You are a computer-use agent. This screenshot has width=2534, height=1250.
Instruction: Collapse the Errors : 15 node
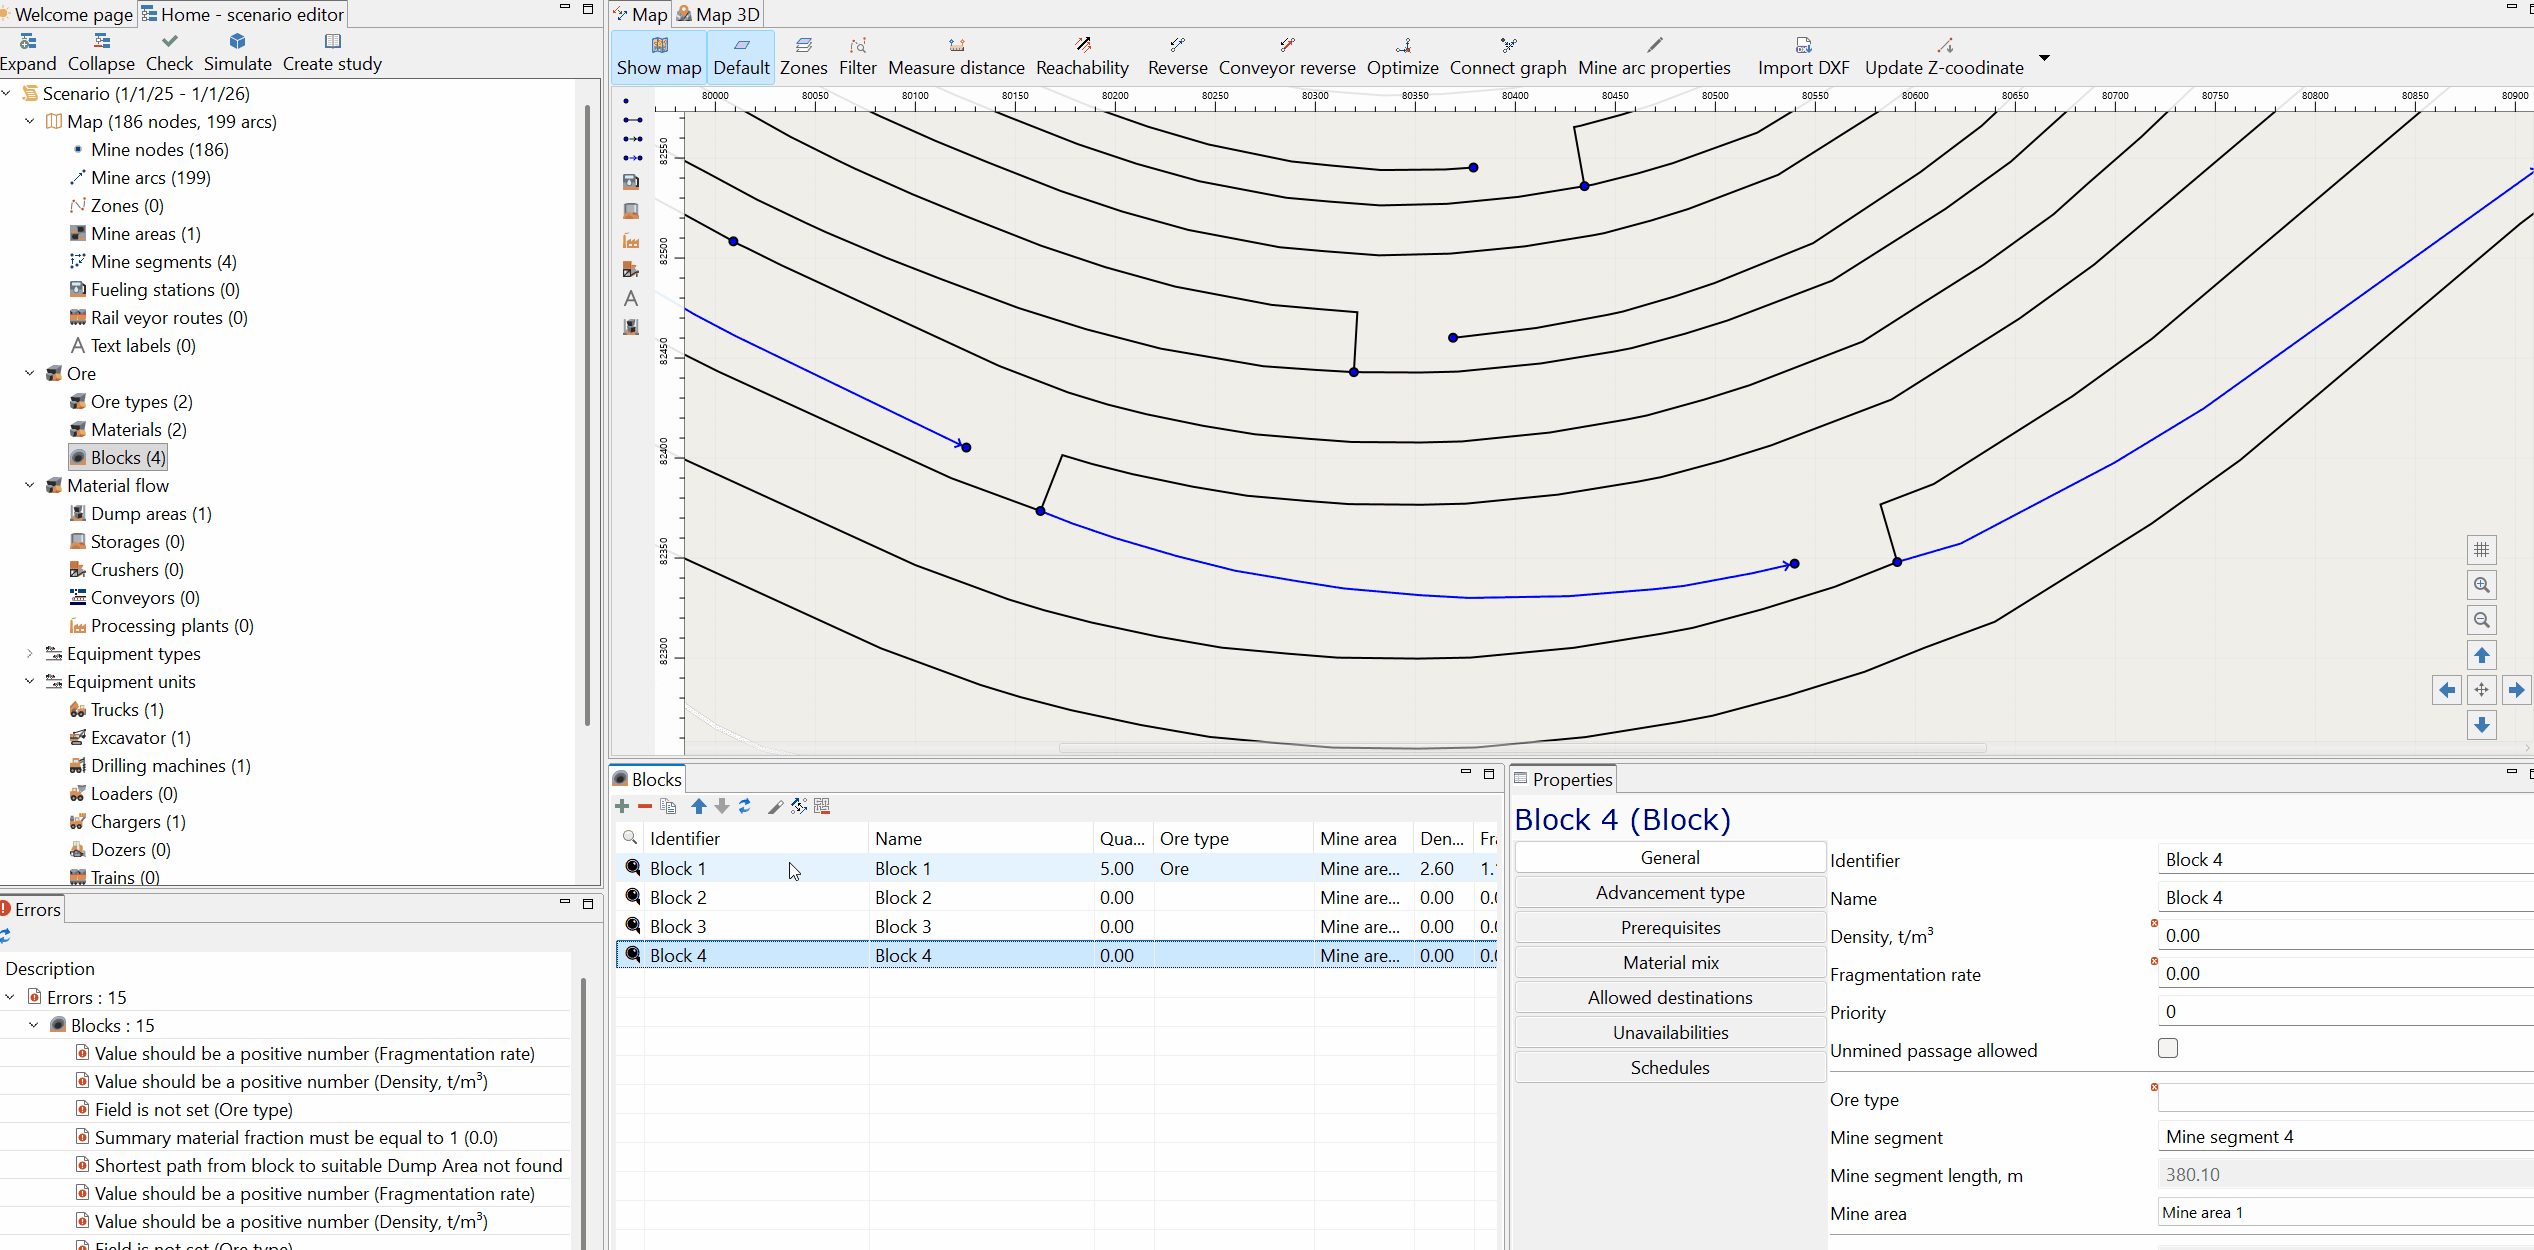(10, 997)
